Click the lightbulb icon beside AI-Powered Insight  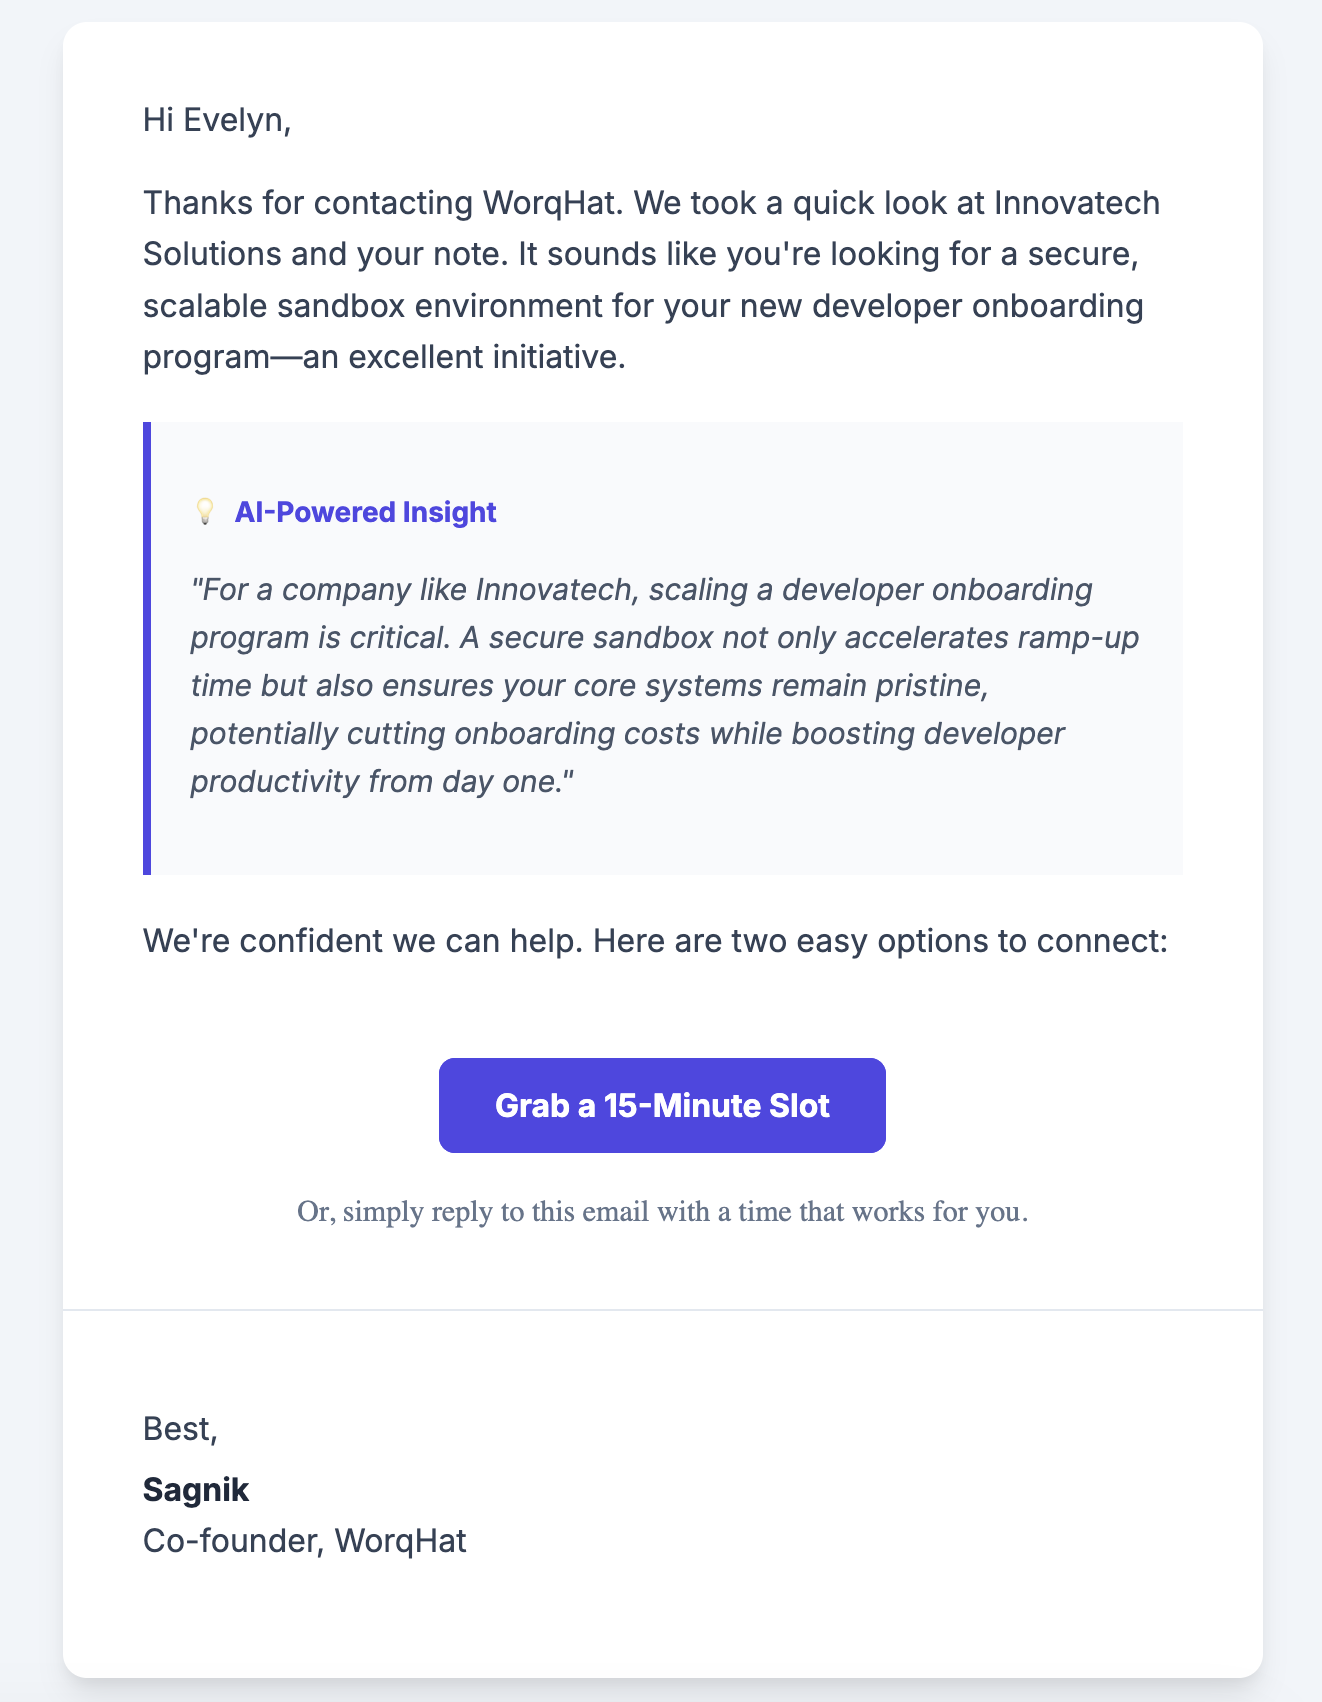point(204,512)
